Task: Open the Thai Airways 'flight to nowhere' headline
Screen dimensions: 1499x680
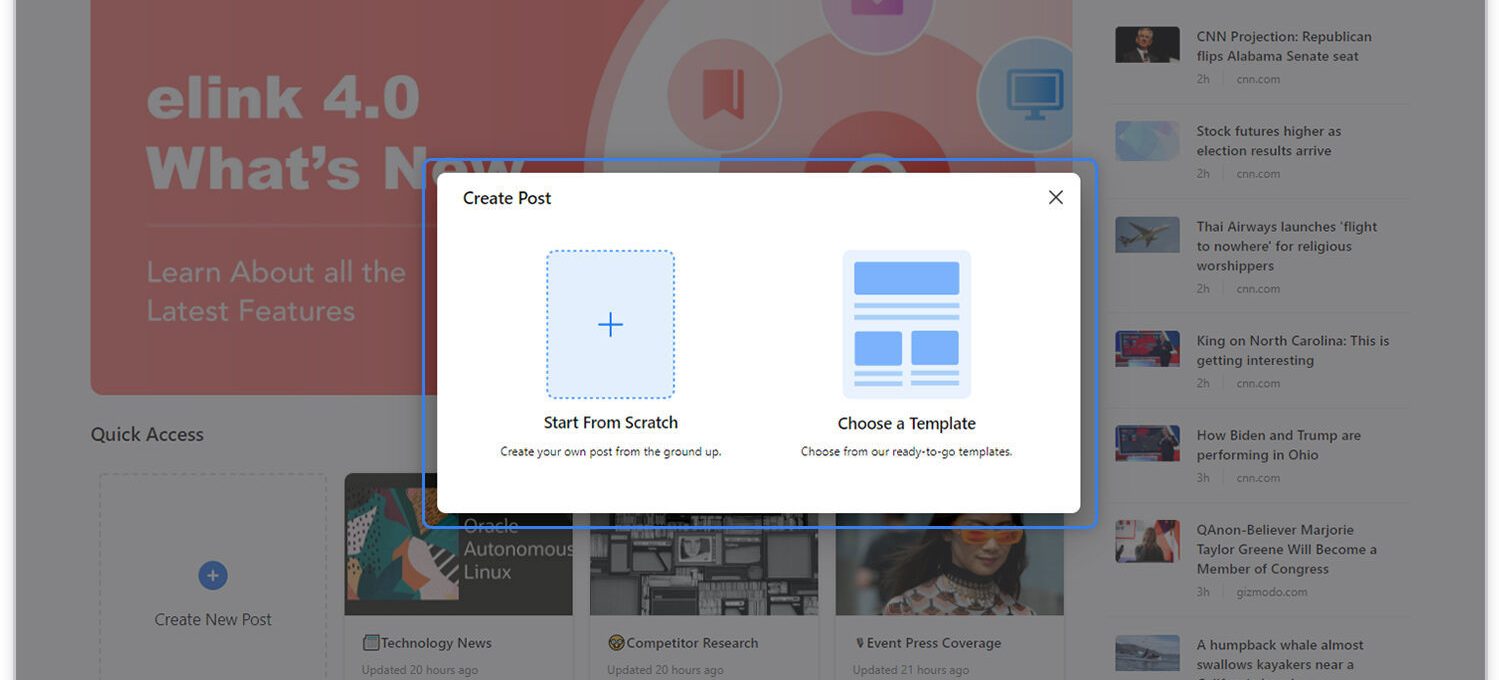Action: 1287,246
